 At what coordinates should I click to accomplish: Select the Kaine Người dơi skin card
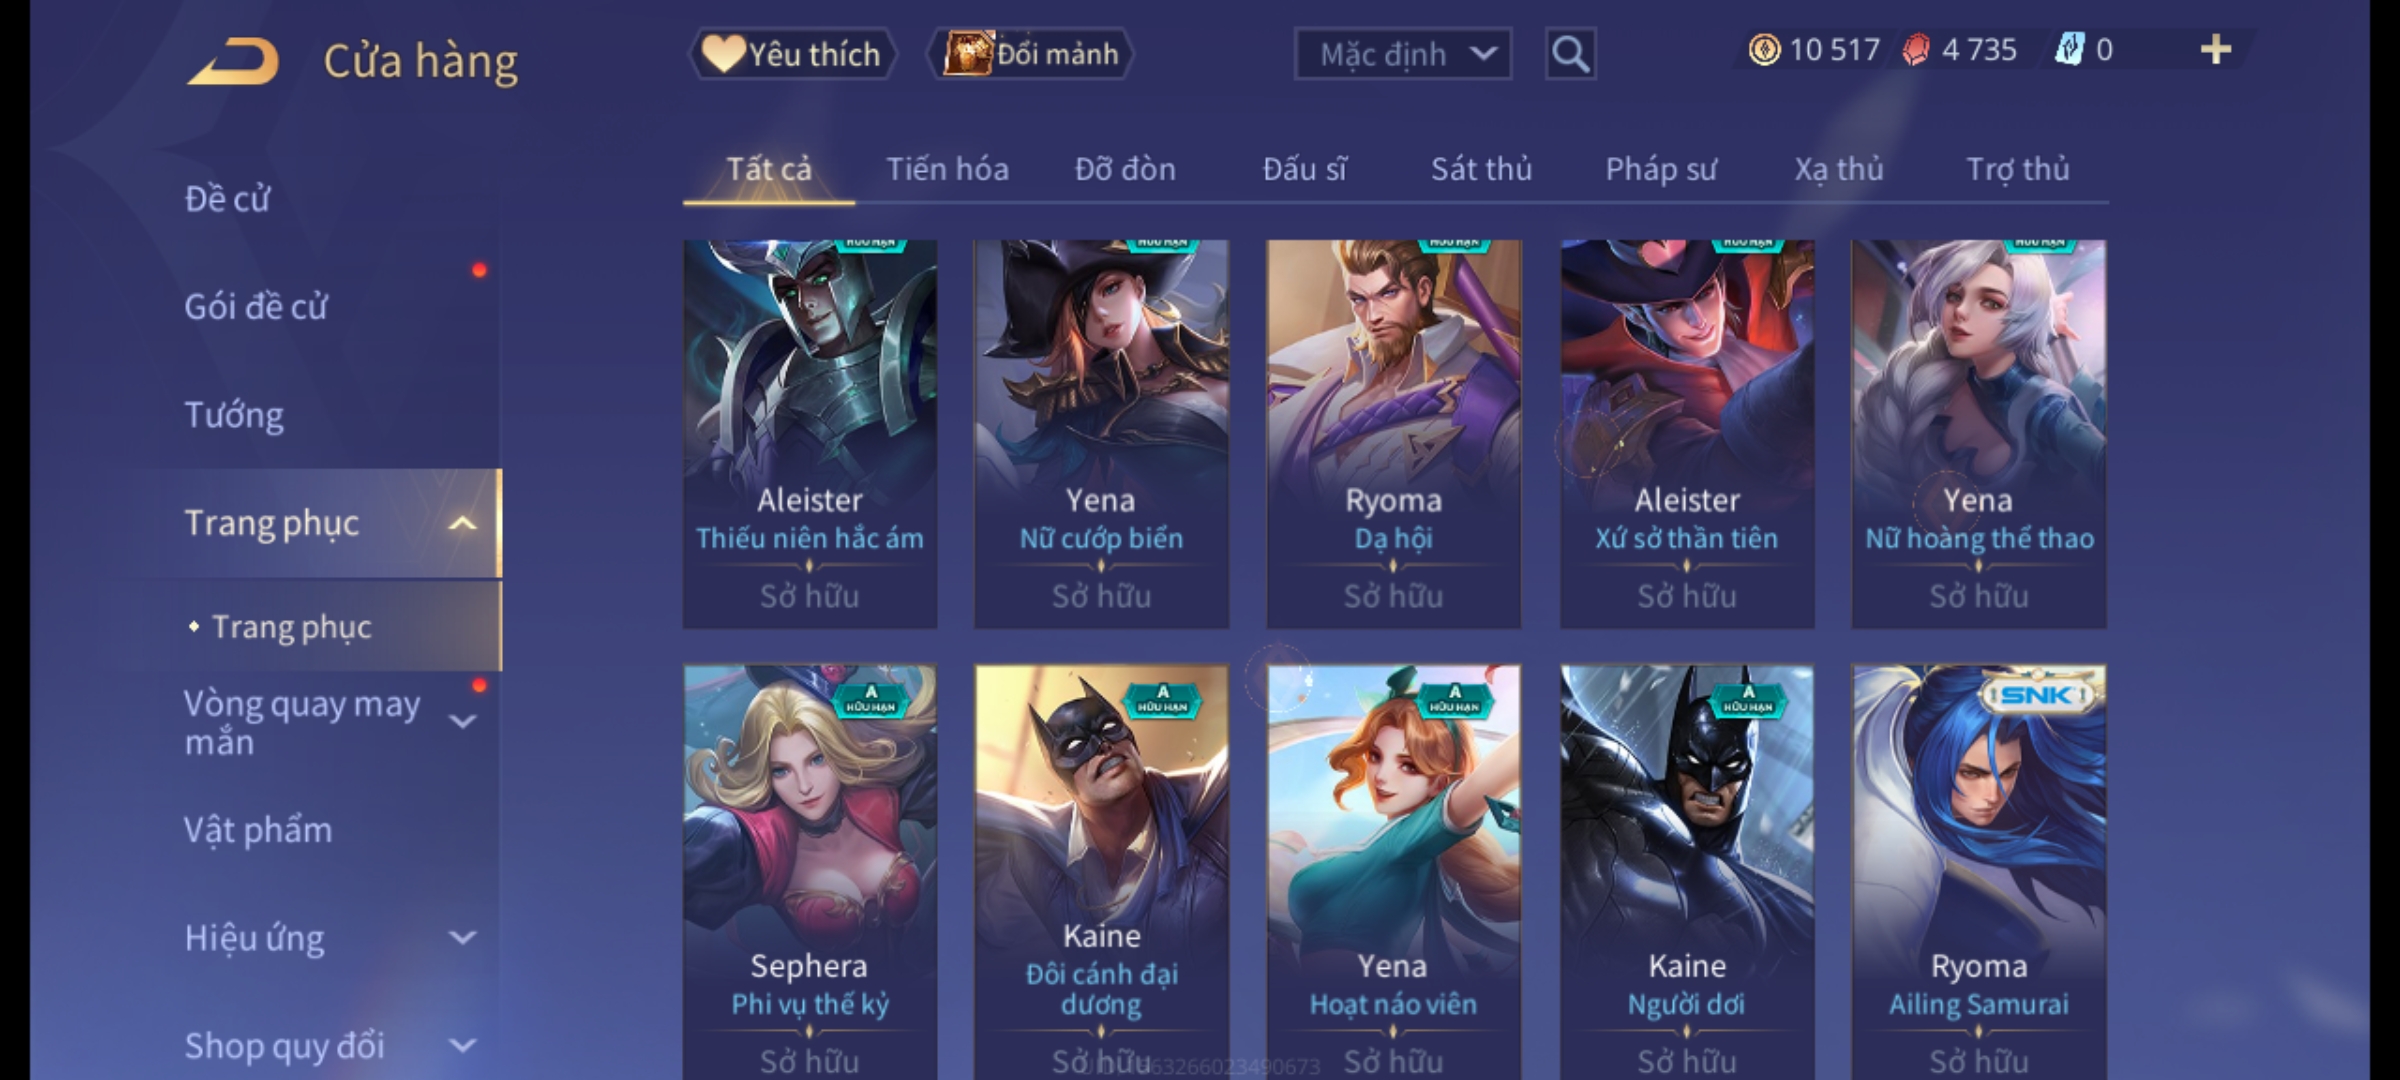coord(1687,872)
